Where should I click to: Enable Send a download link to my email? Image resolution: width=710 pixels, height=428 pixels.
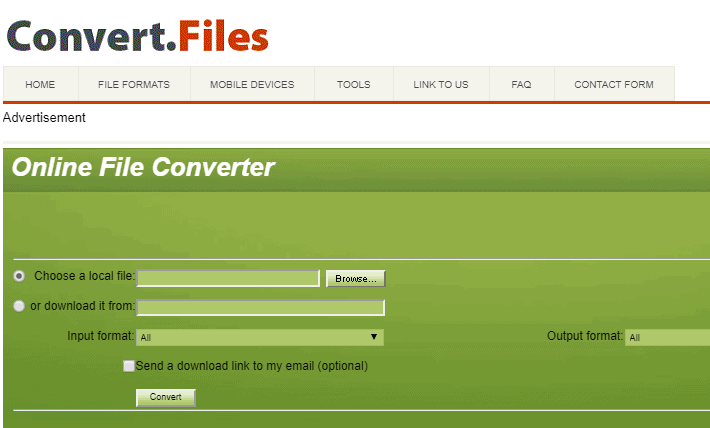(129, 366)
